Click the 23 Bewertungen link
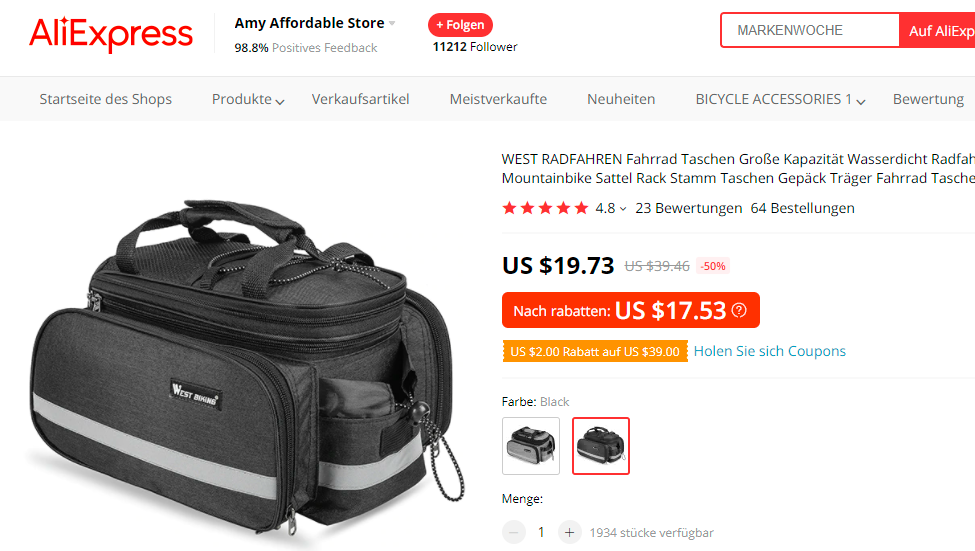The width and height of the screenshot is (975, 551). (x=688, y=208)
